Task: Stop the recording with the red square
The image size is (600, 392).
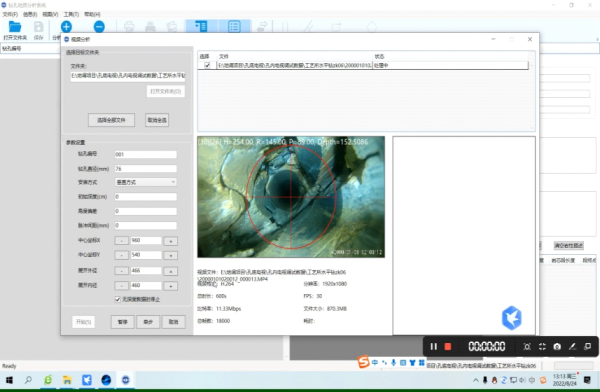Action: [x=448, y=346]
